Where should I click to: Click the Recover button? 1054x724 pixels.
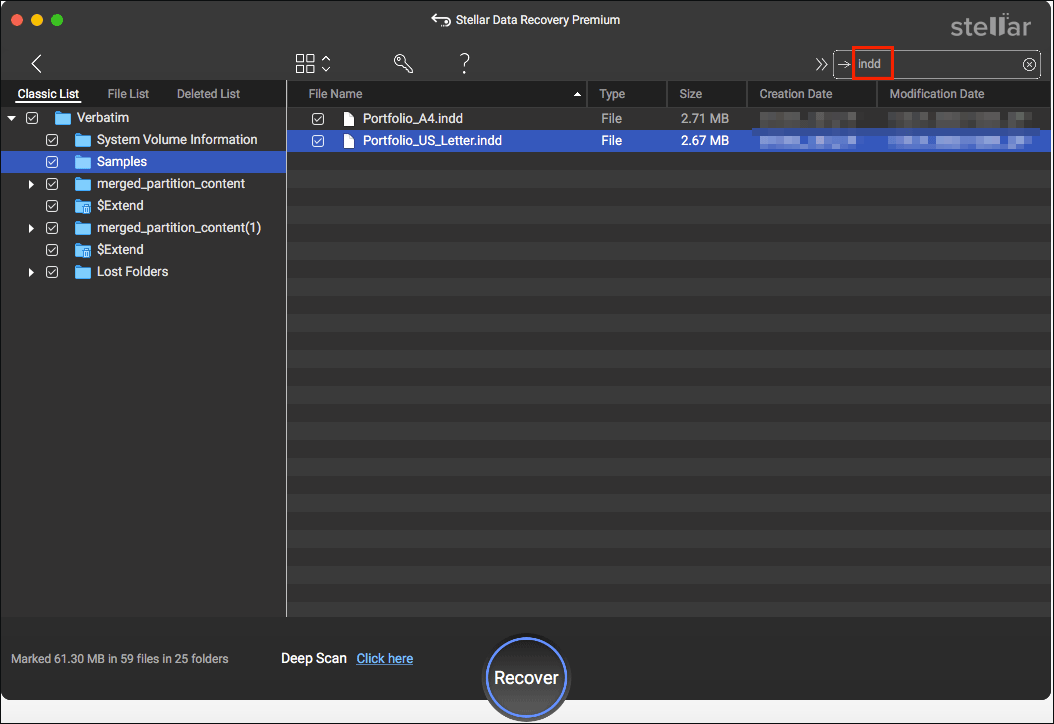(x=526, y=678)
